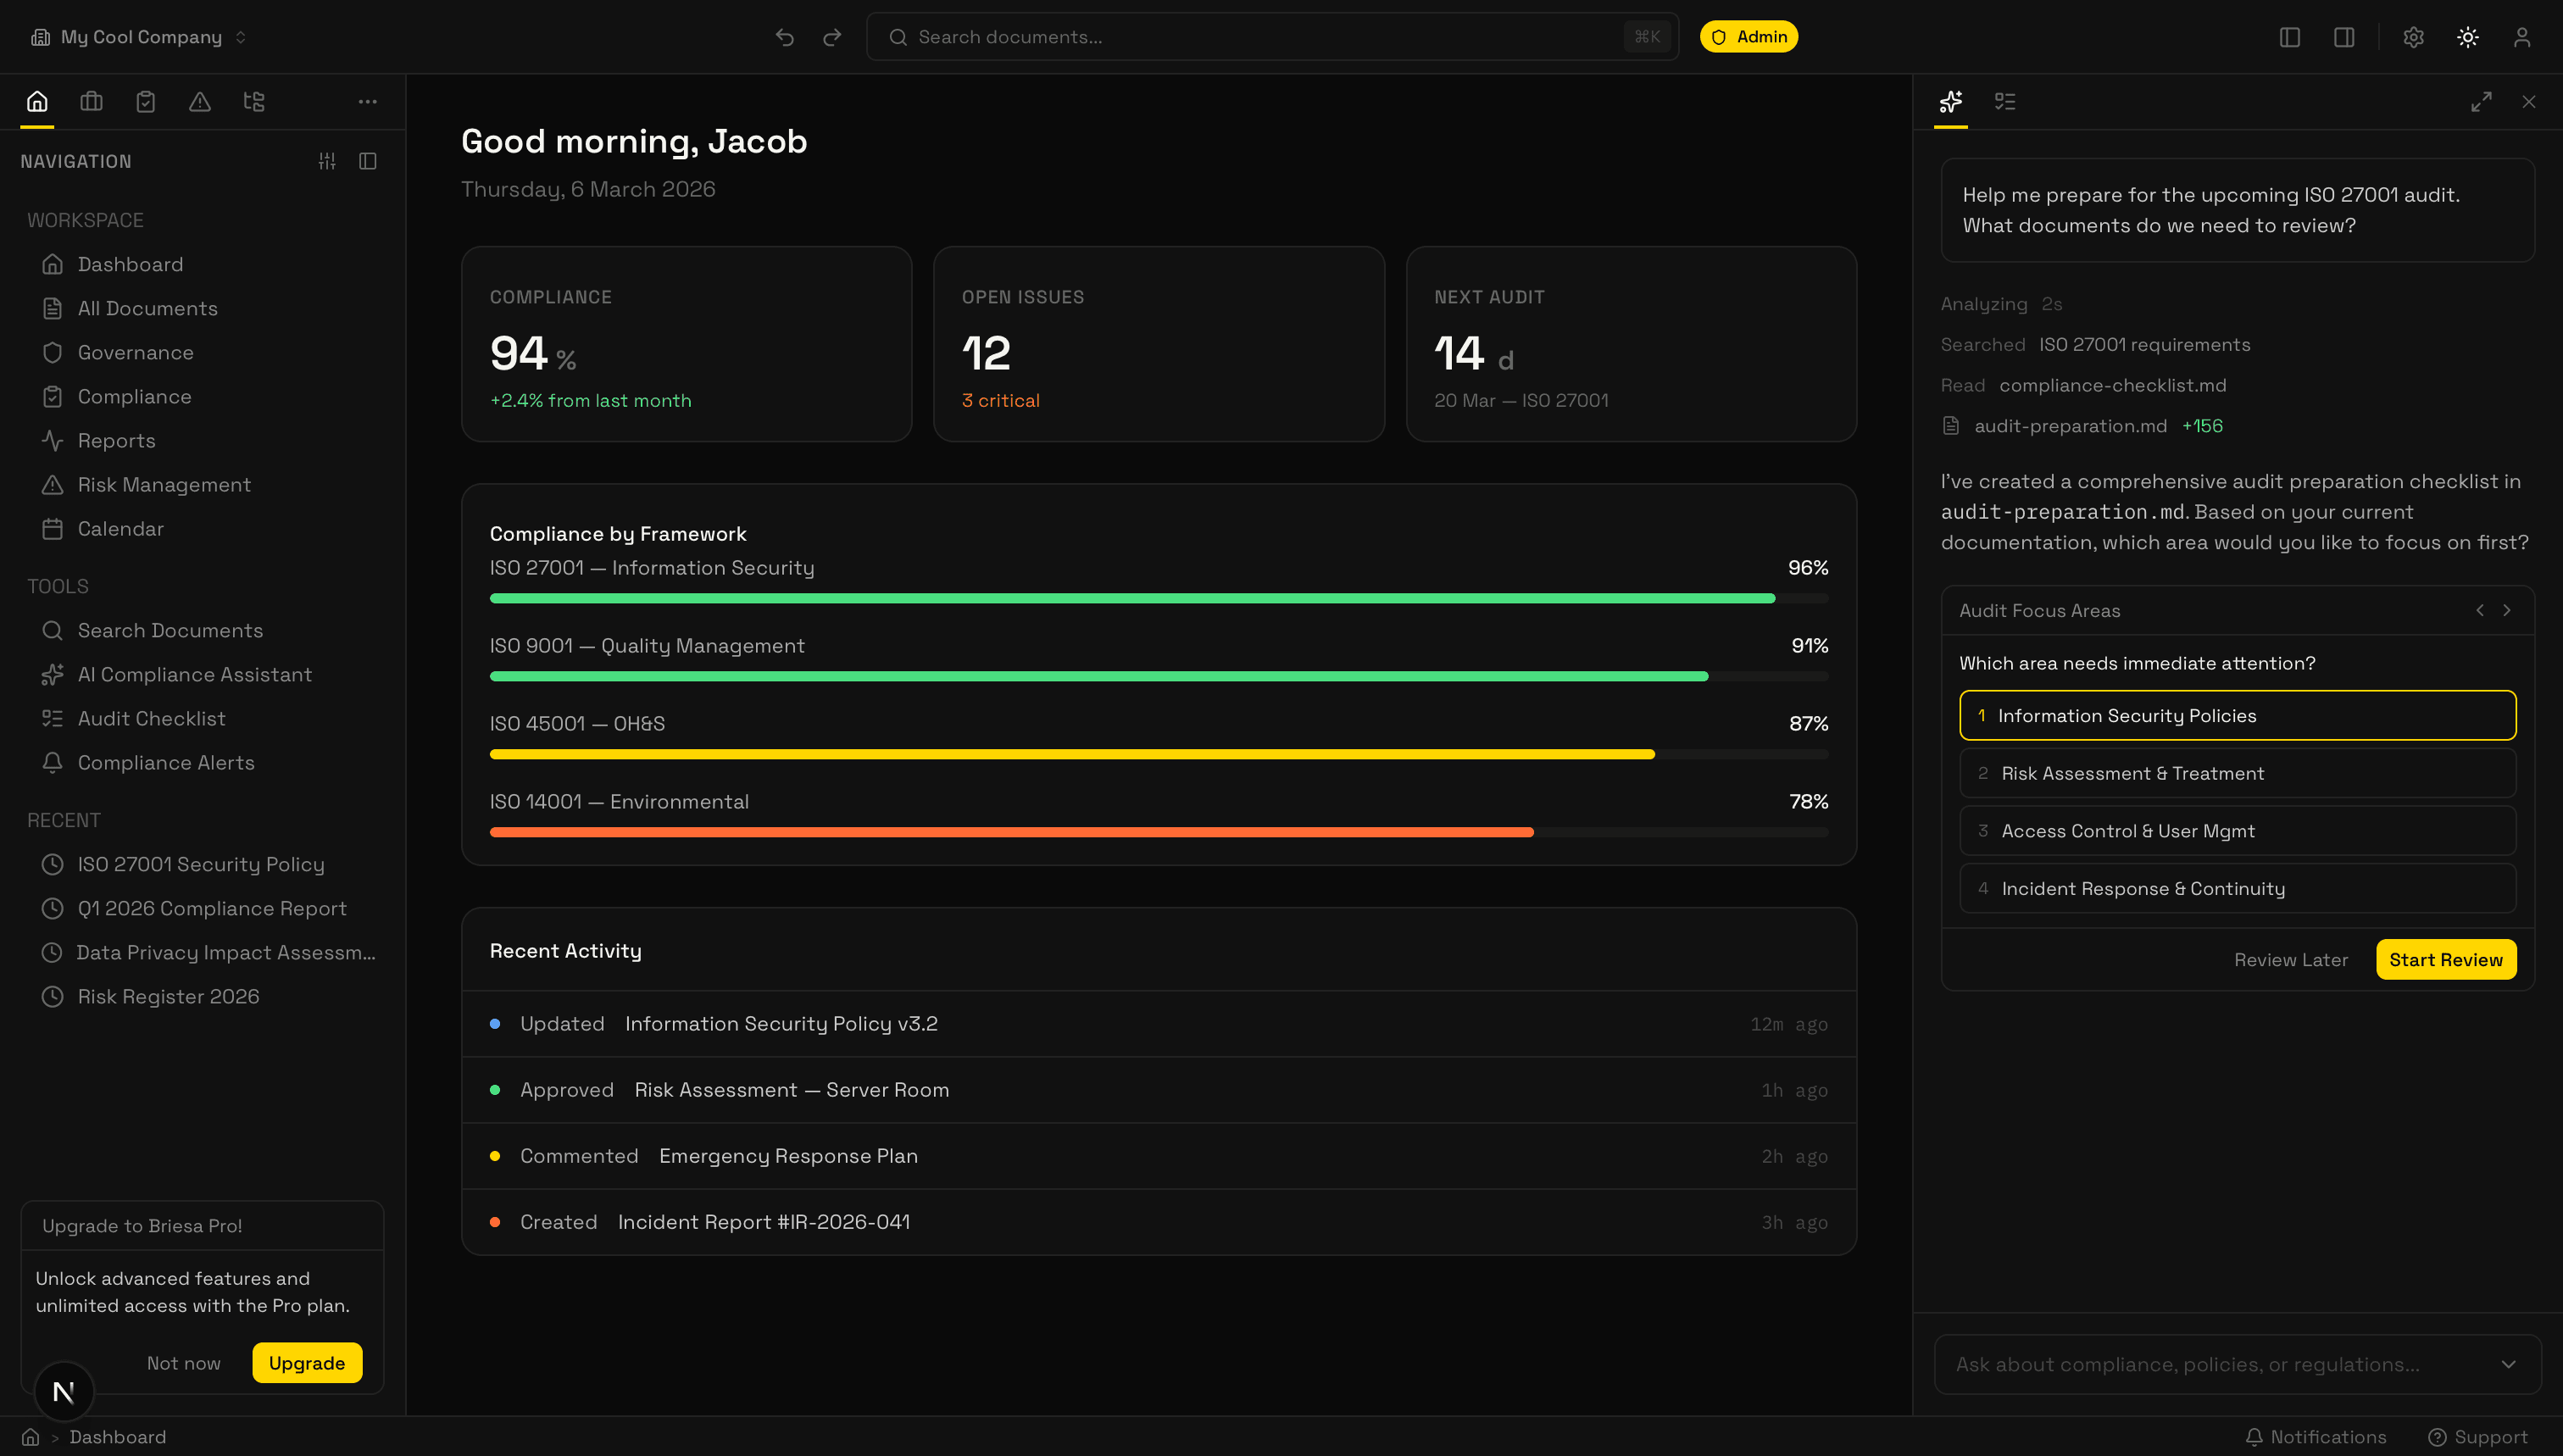Open the navigation filter settings icon

click(327, 160)
